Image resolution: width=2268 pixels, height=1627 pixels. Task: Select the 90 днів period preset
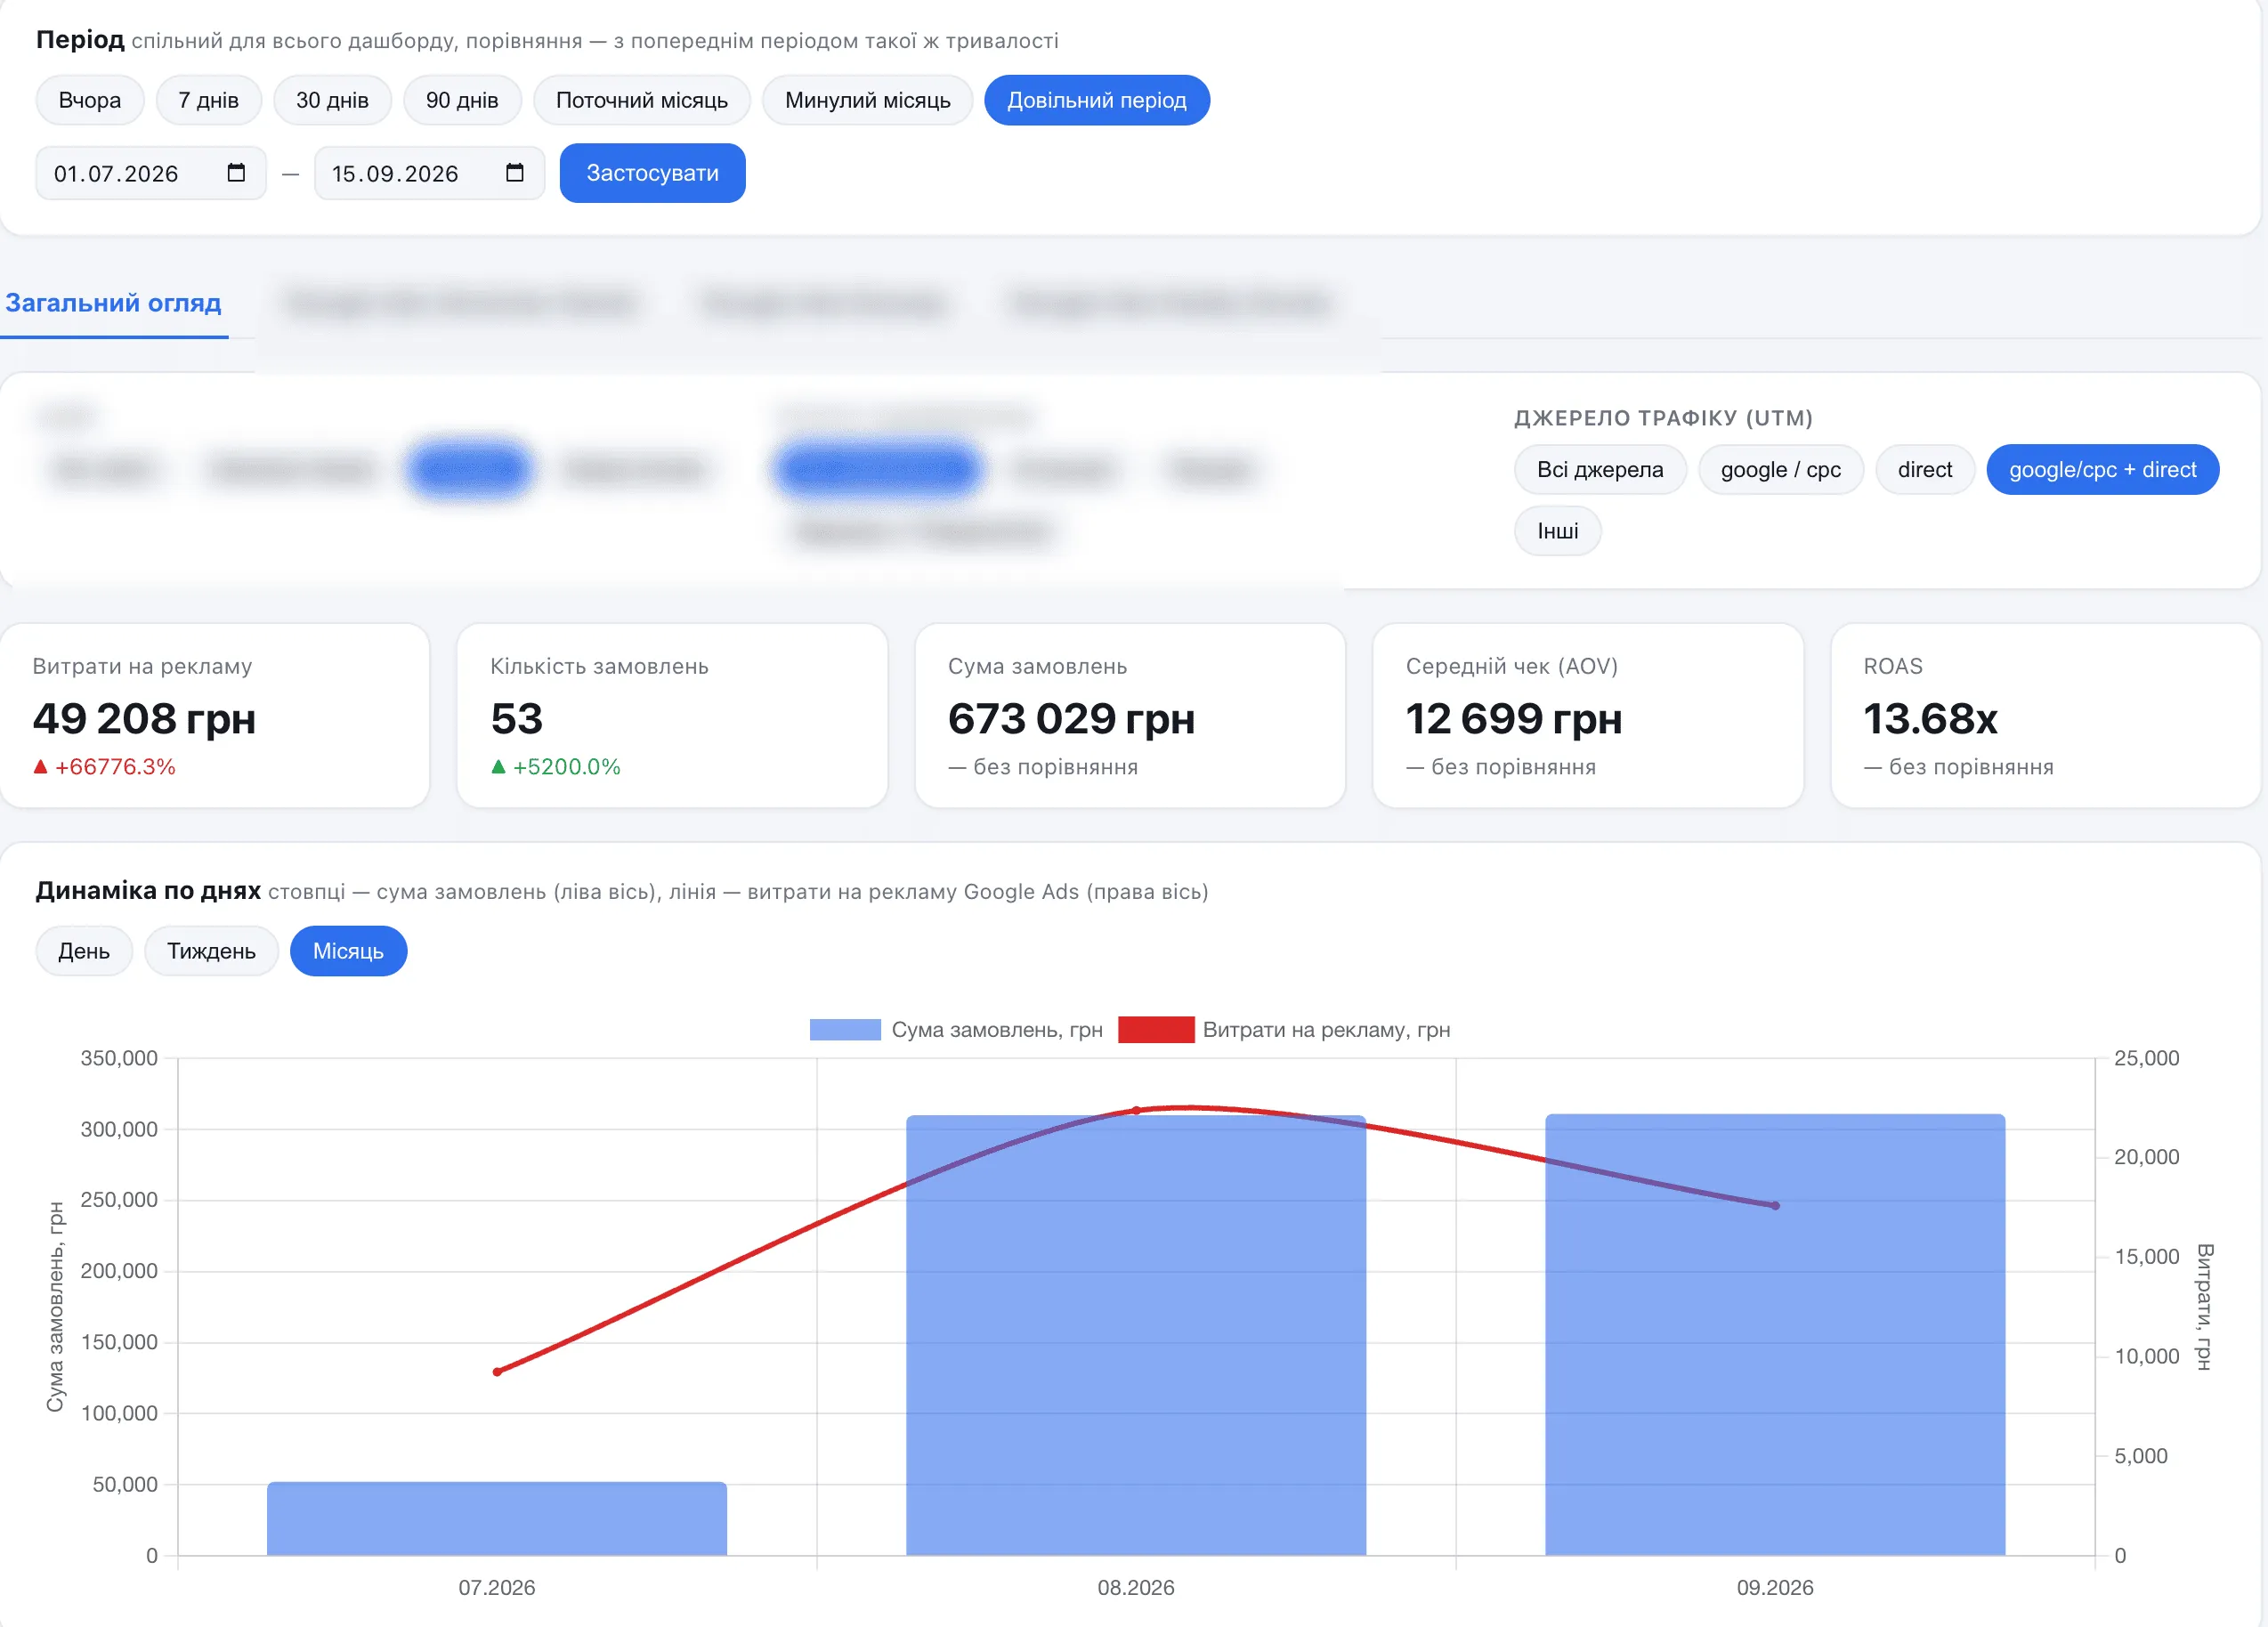462,100
